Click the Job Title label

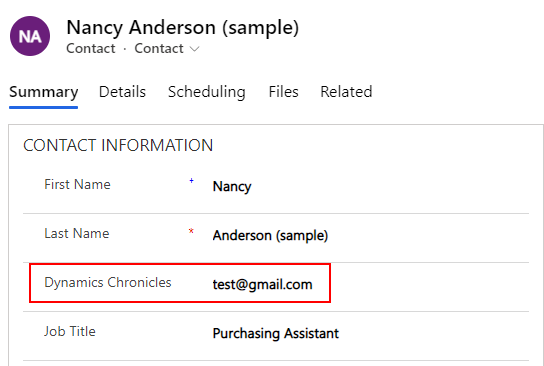(x=69, y=331)
